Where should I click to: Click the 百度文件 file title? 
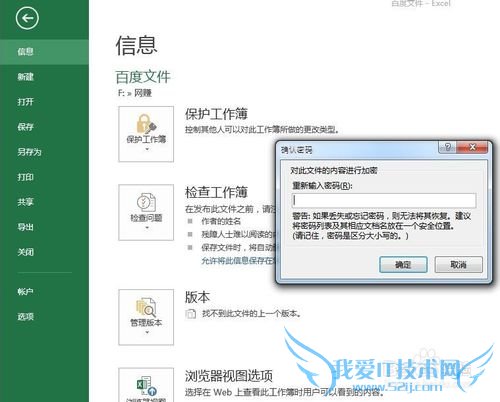[x=143, y=77]
